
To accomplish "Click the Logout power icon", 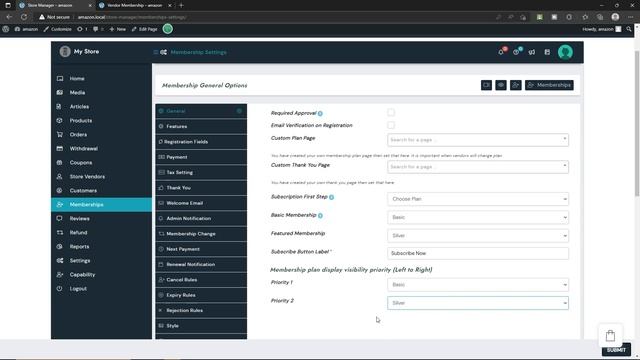I will [x=60, y=289].
